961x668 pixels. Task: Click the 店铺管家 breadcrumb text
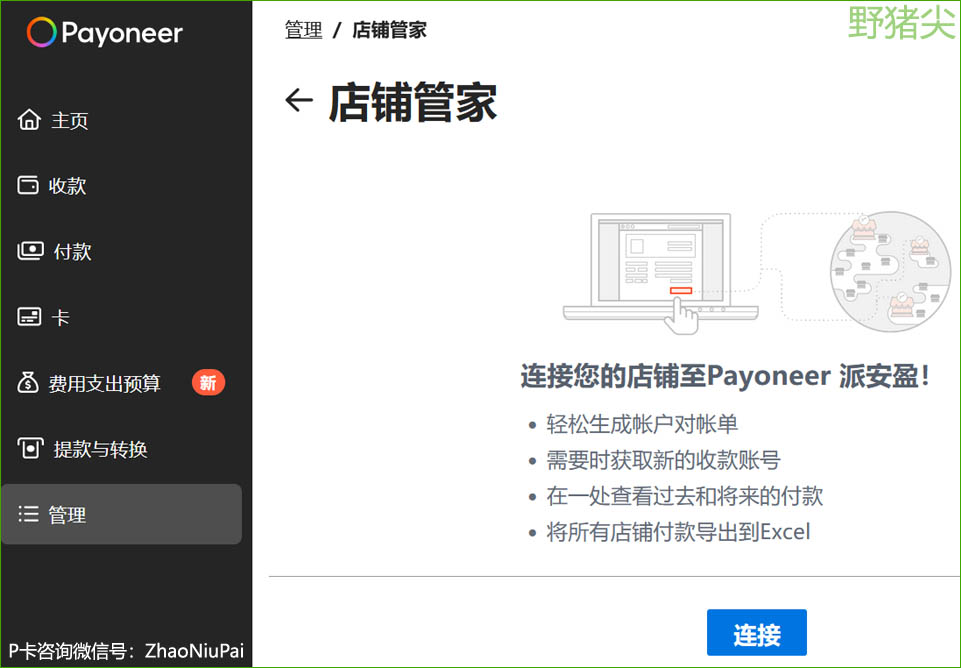[389, 29]
